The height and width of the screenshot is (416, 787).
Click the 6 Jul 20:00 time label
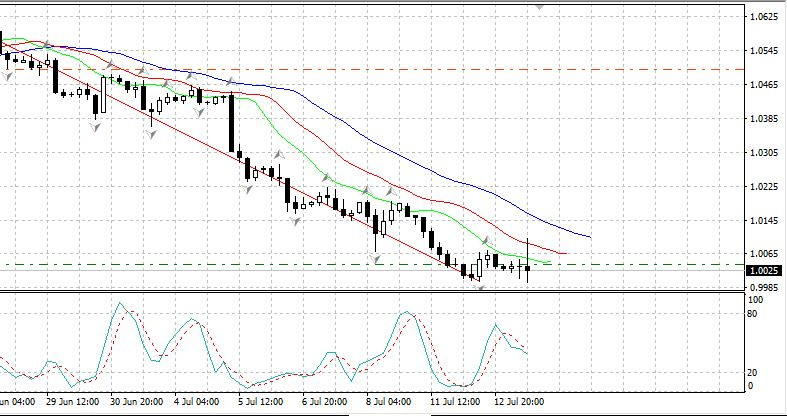coord(325,402)
